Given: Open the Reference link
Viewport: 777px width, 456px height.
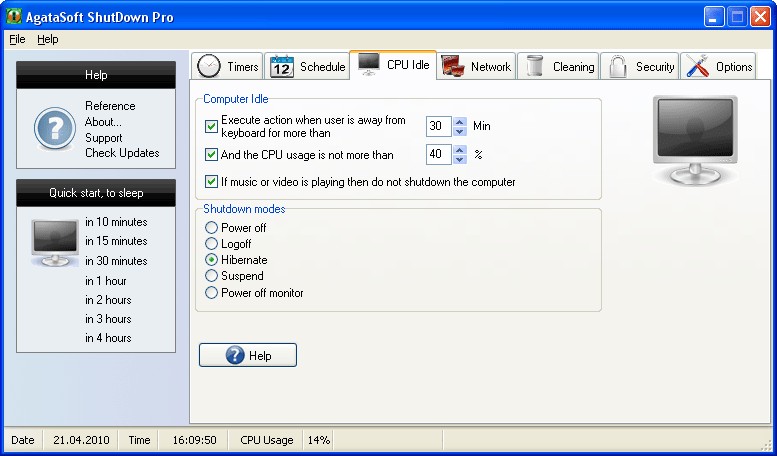Looking at the screenshot, I should [x=110, y=106].
